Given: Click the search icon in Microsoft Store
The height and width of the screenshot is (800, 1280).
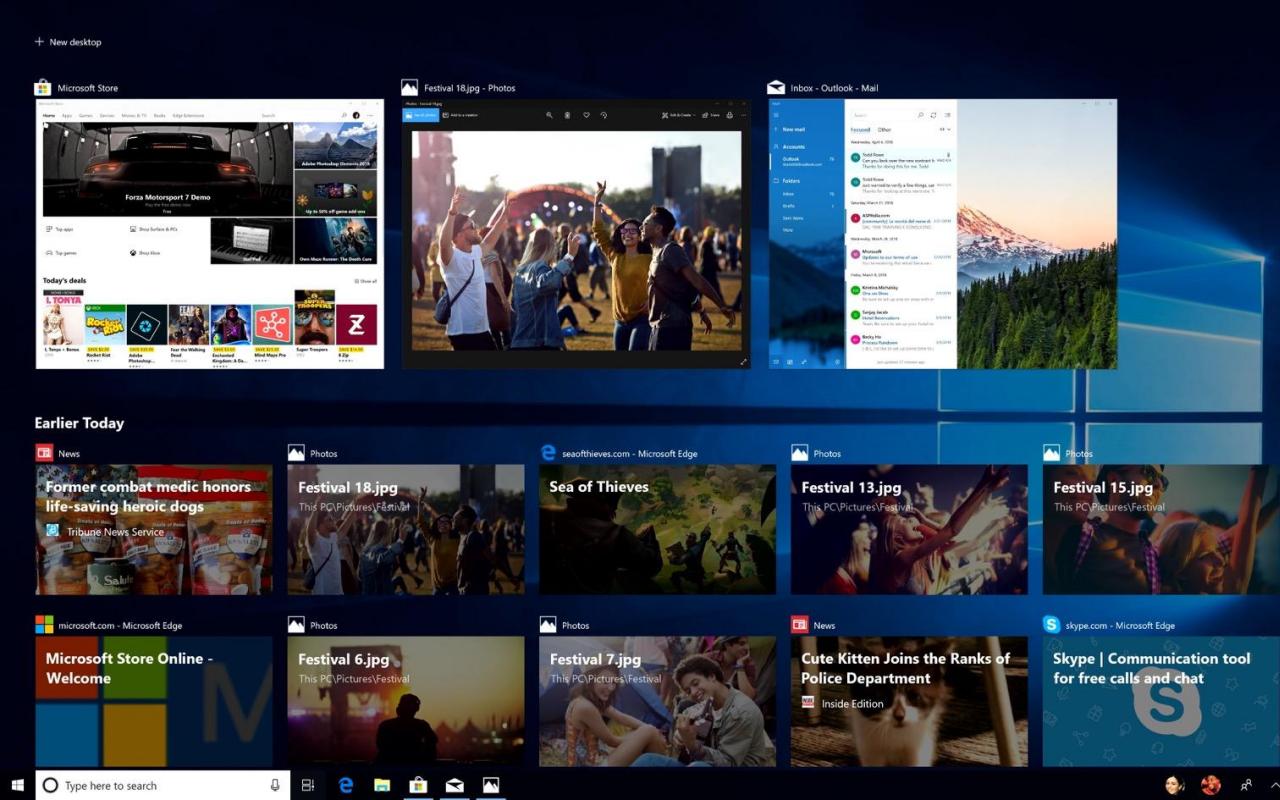Looking at the screenshot, I should point(343,115).
